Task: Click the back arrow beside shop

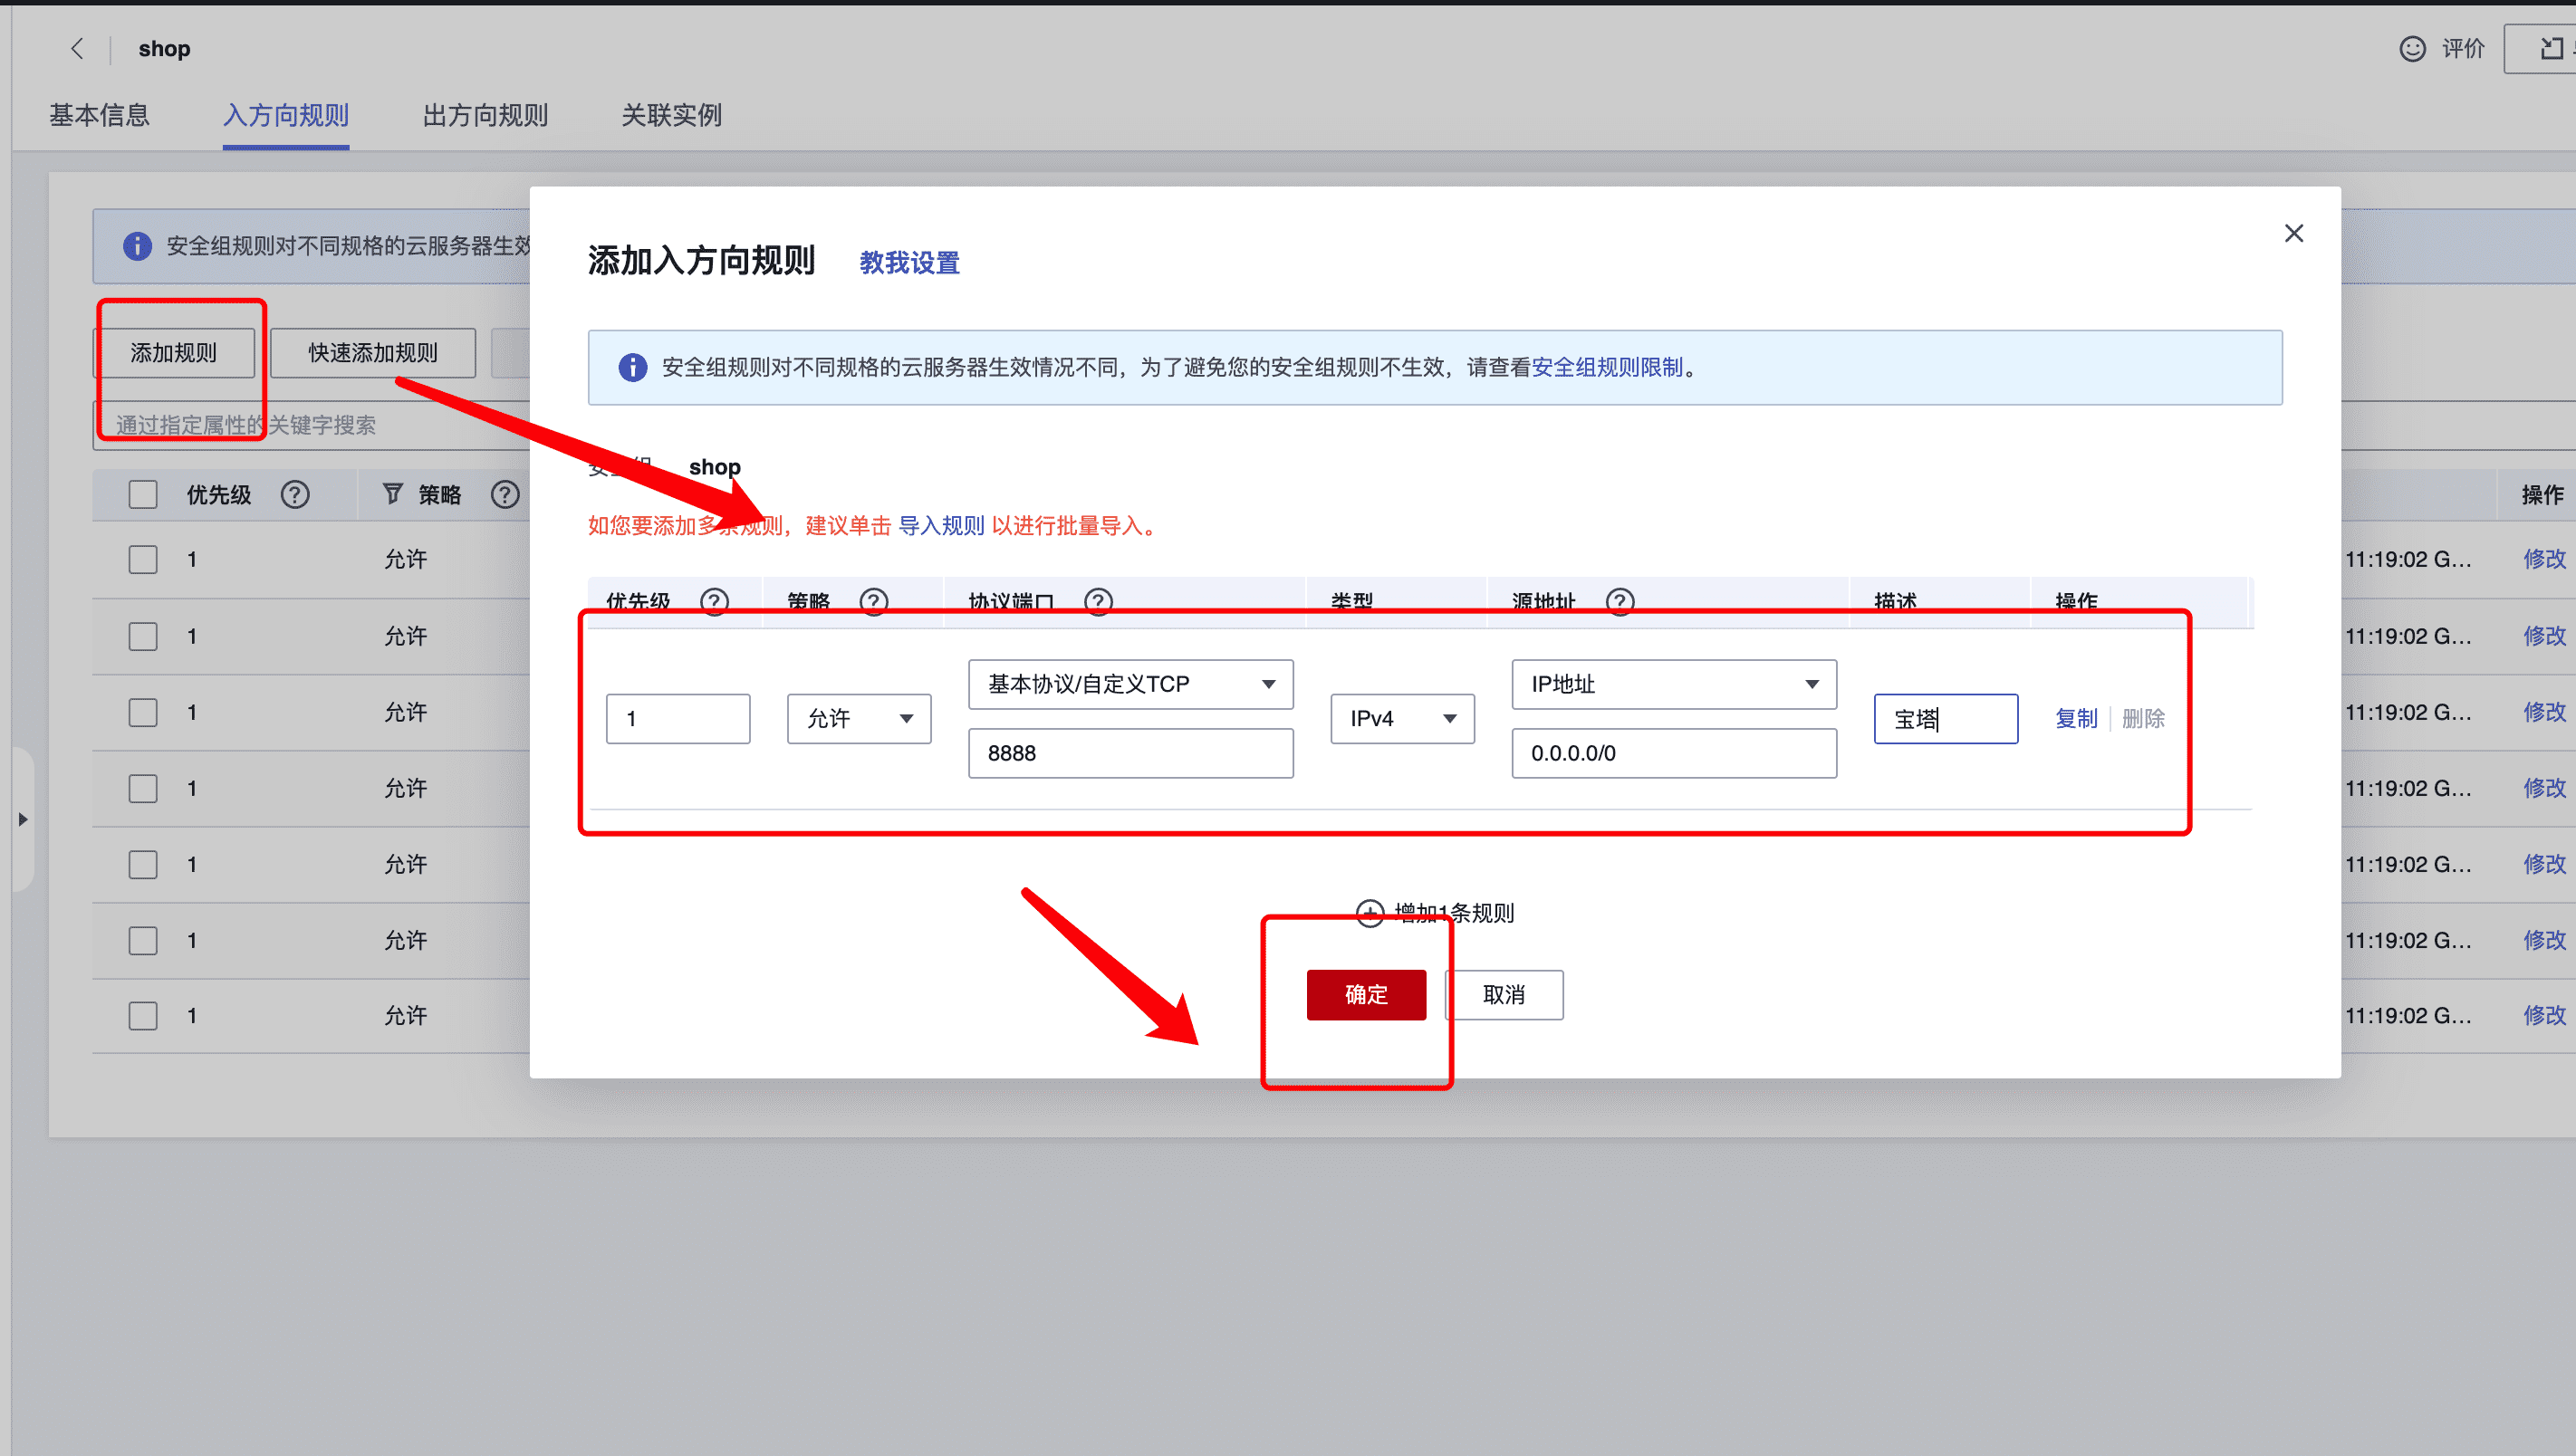Action: tap(77, 48)
